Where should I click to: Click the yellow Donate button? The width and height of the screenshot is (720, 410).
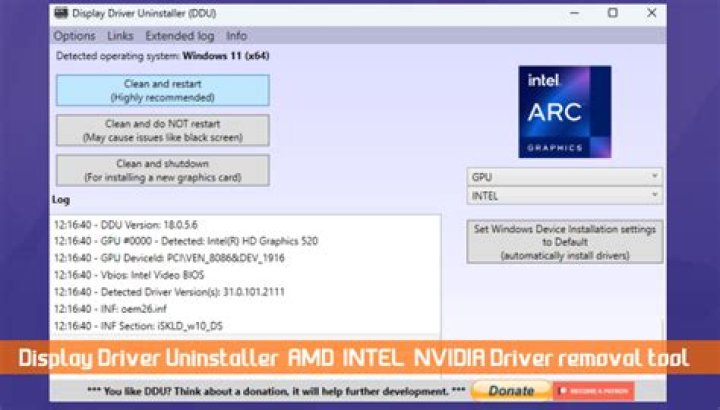[511, 391]
